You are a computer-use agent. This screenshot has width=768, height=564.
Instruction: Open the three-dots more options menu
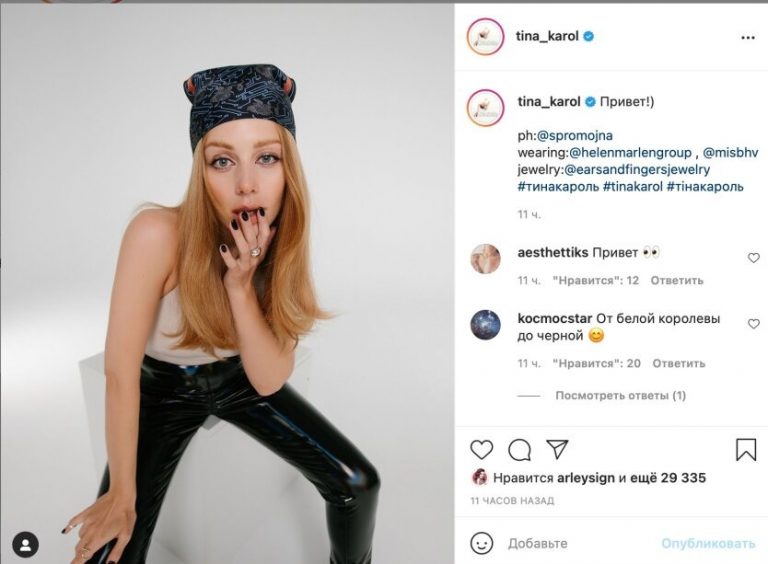click(x=748, y=38)
